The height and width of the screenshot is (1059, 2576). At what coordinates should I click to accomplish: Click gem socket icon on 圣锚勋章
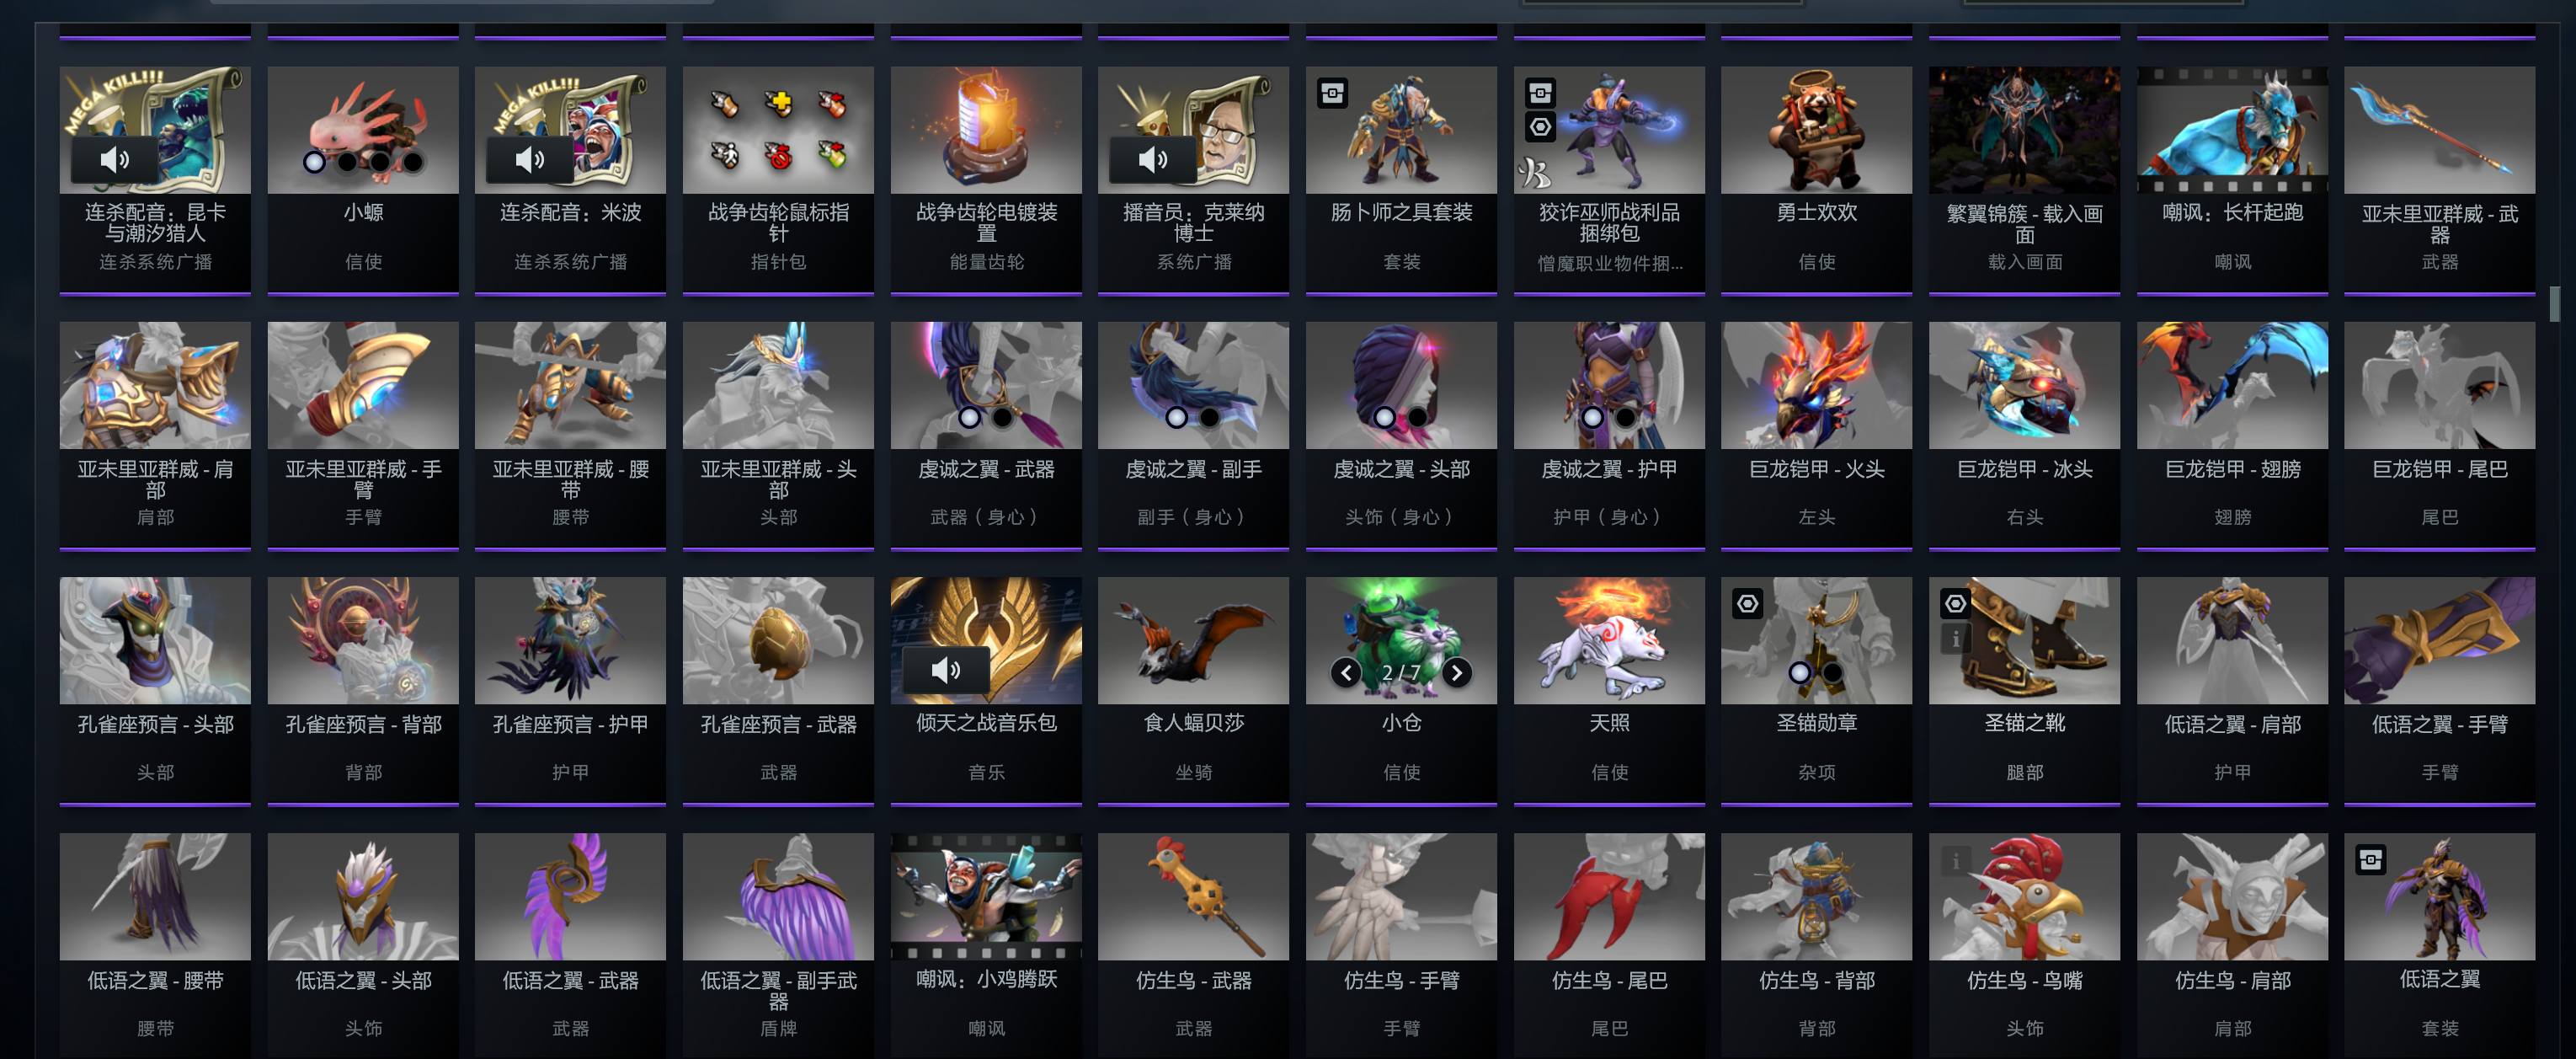tap(1747, 604)
